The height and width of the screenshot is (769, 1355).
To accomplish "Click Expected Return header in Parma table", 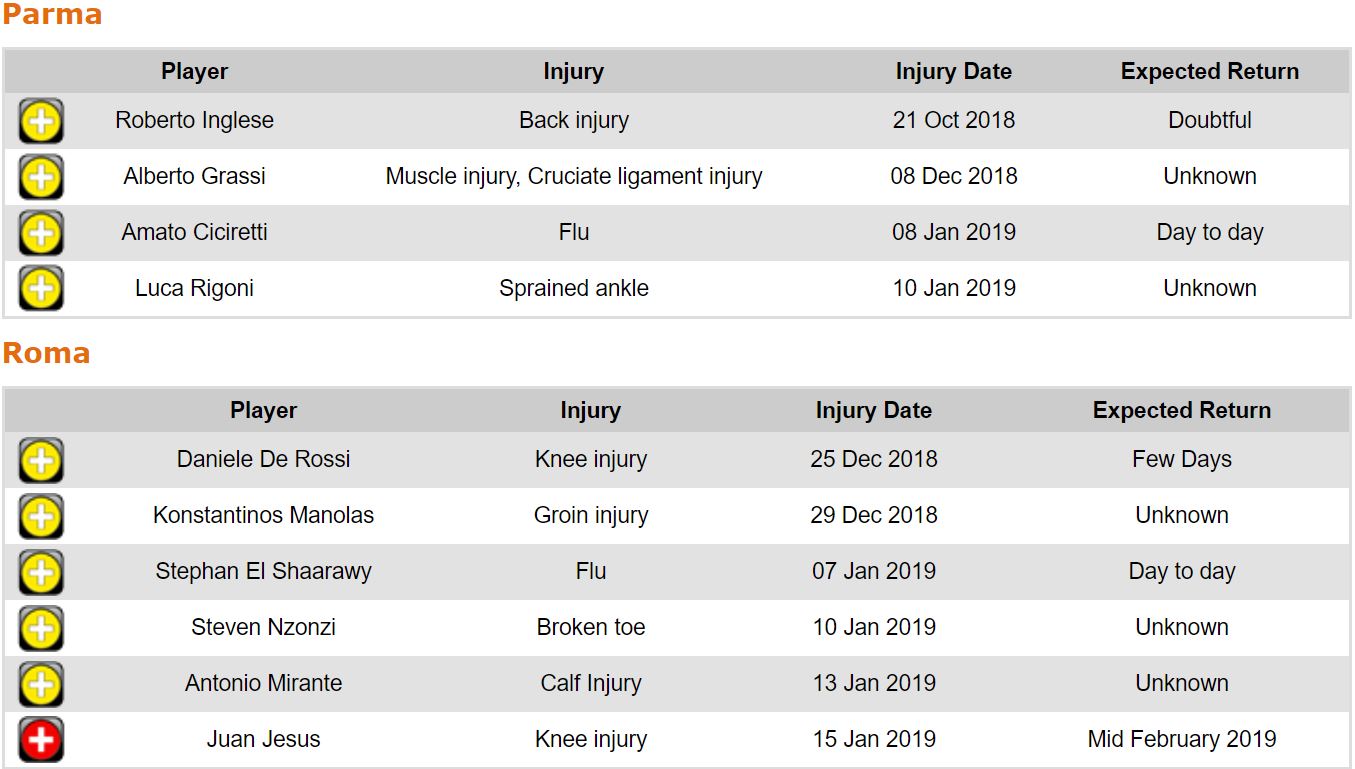I will pos(1209,71).
